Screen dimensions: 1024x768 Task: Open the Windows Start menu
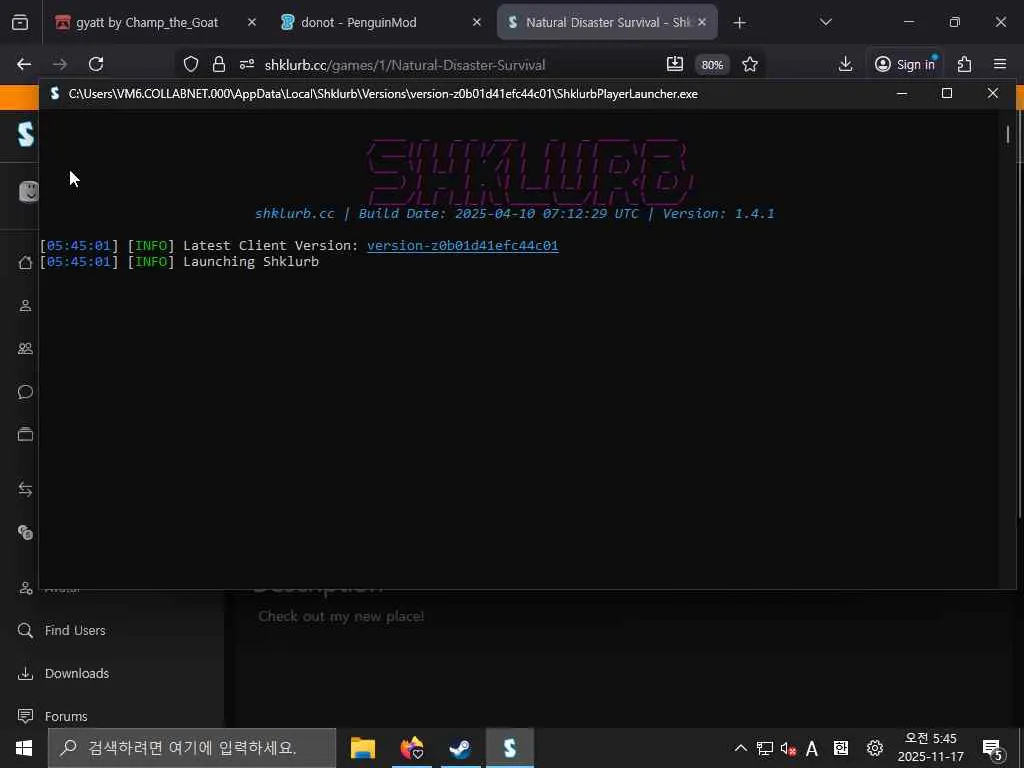24,748
